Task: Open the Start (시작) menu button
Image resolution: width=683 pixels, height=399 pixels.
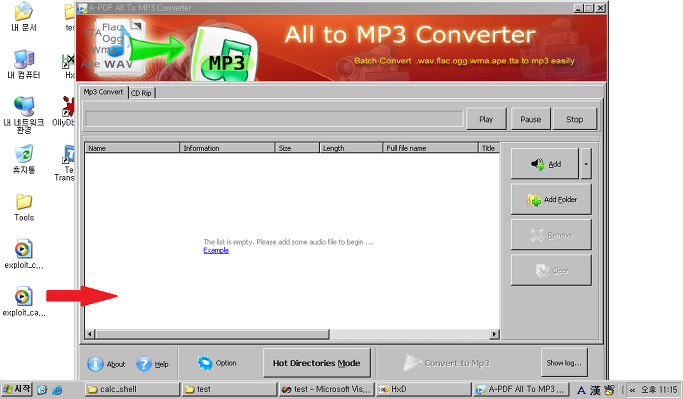Action: click(x=17, y=389)
